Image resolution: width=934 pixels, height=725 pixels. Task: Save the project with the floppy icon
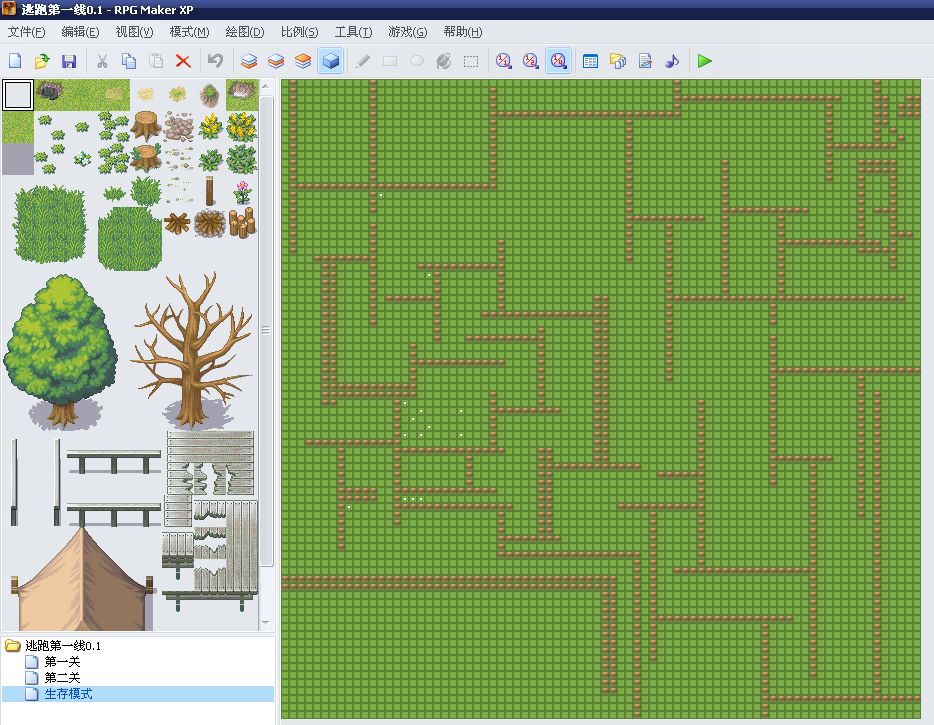coord(69,61)
